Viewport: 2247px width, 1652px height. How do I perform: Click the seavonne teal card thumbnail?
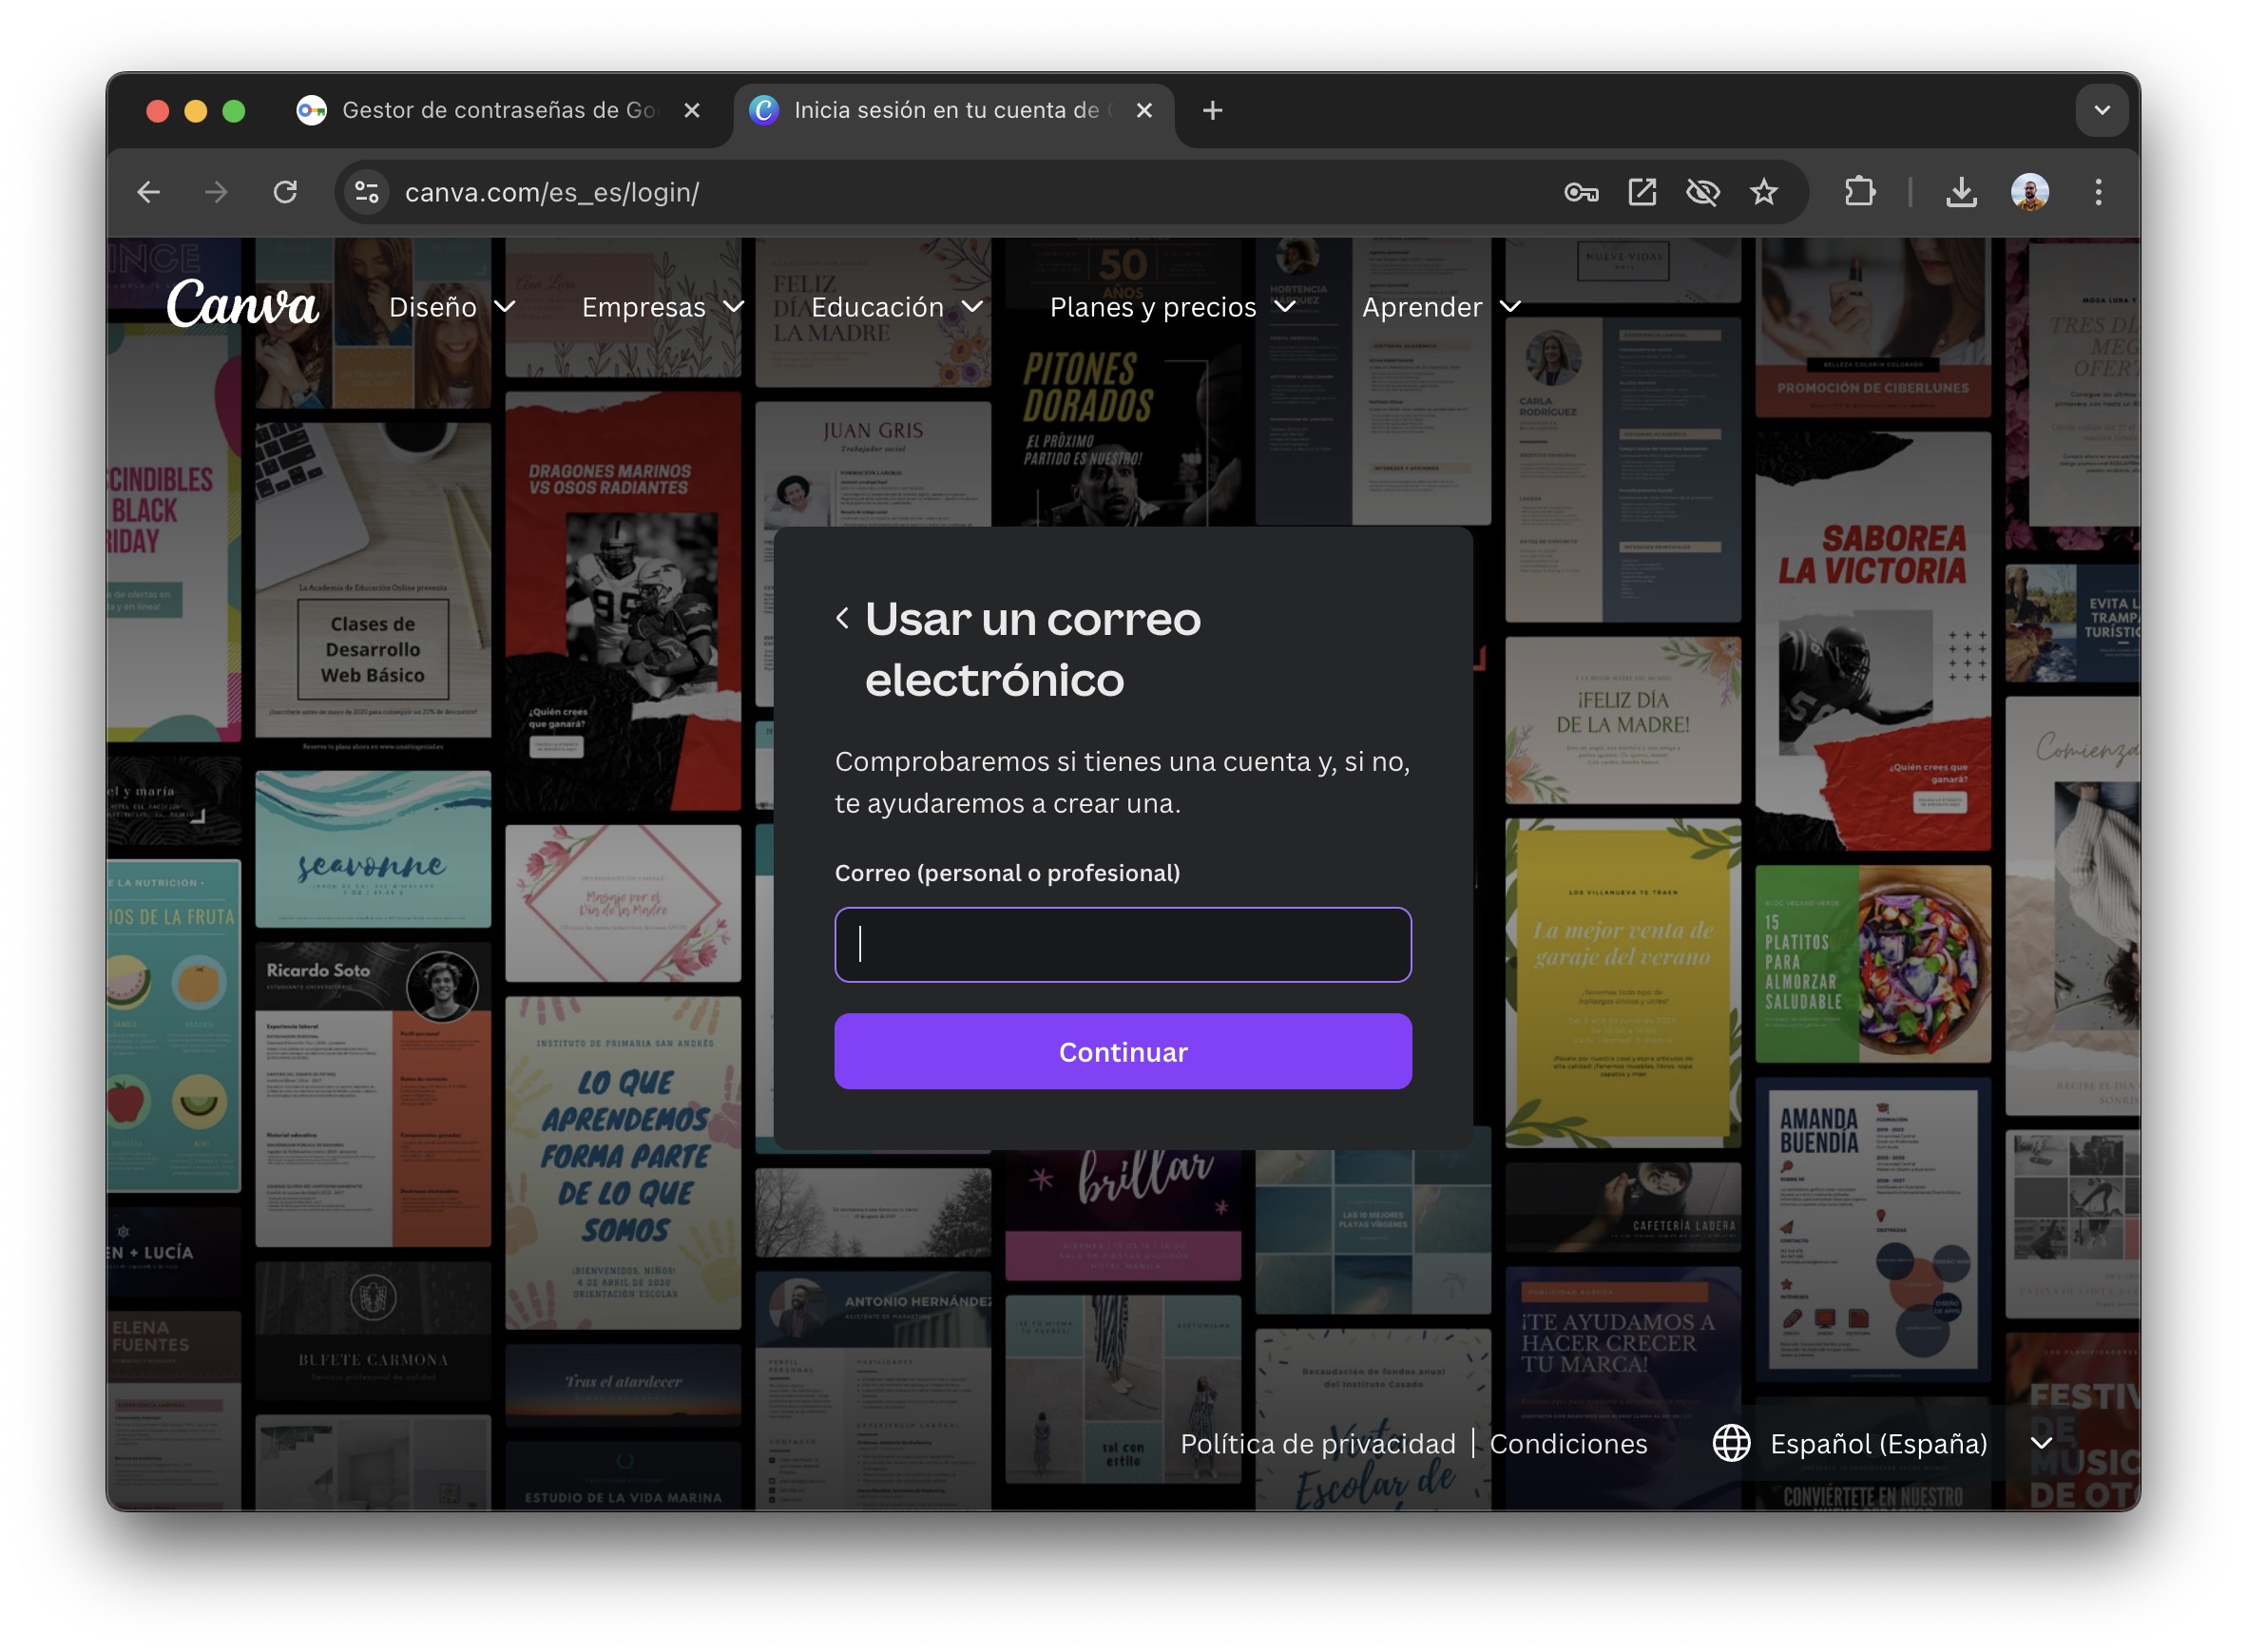tap(373, 849)
